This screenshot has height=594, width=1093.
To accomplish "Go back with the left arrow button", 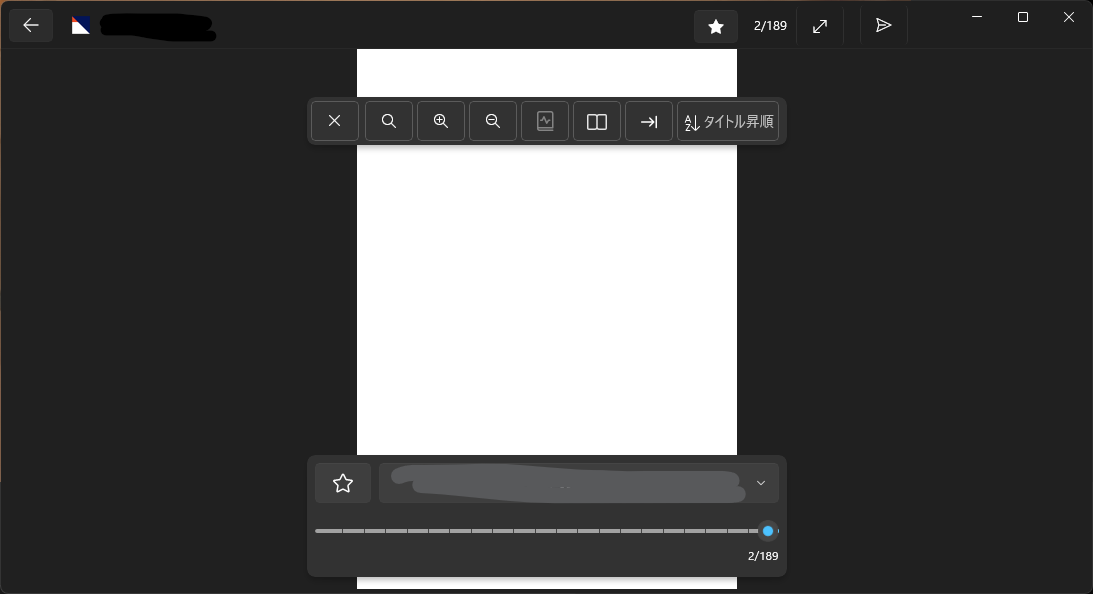I will coord(31,26).
